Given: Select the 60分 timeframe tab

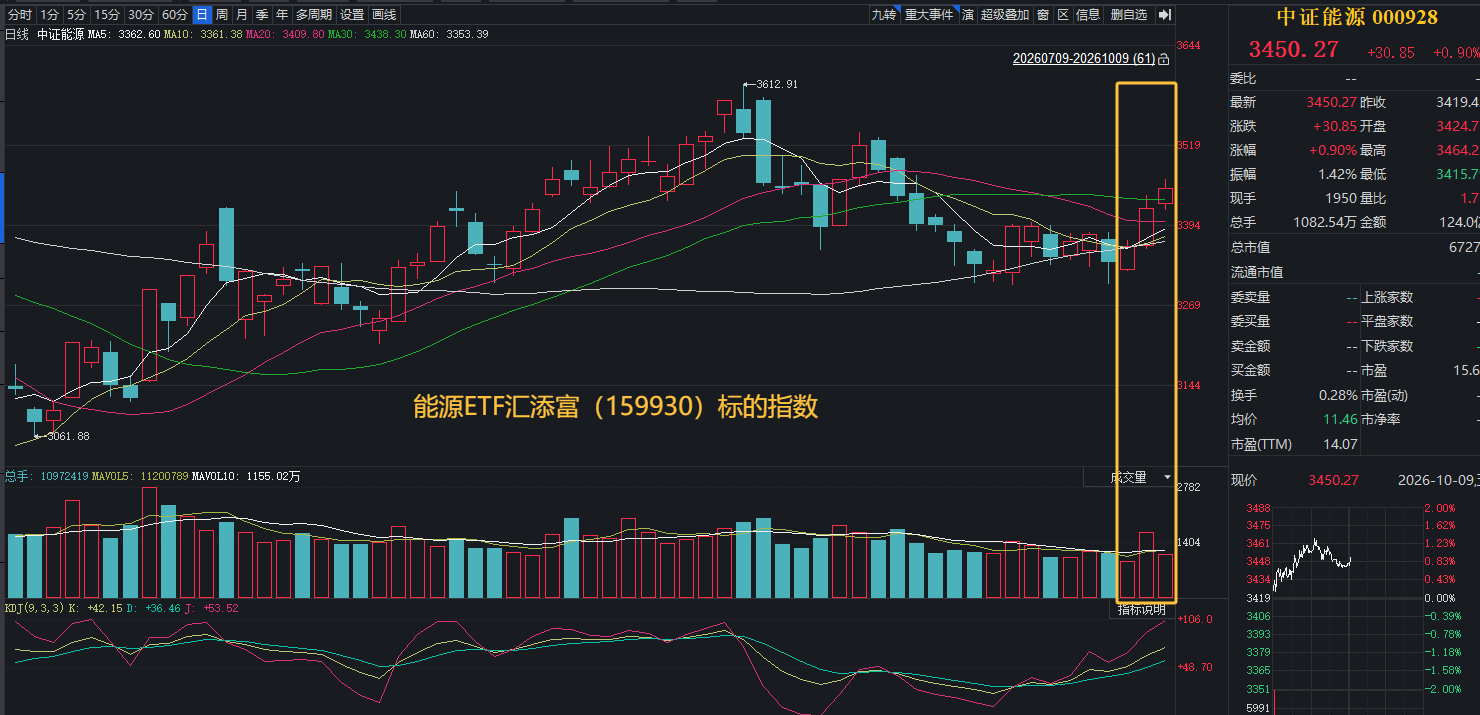Looking at the screenshot, I should [x=174, y=15].
